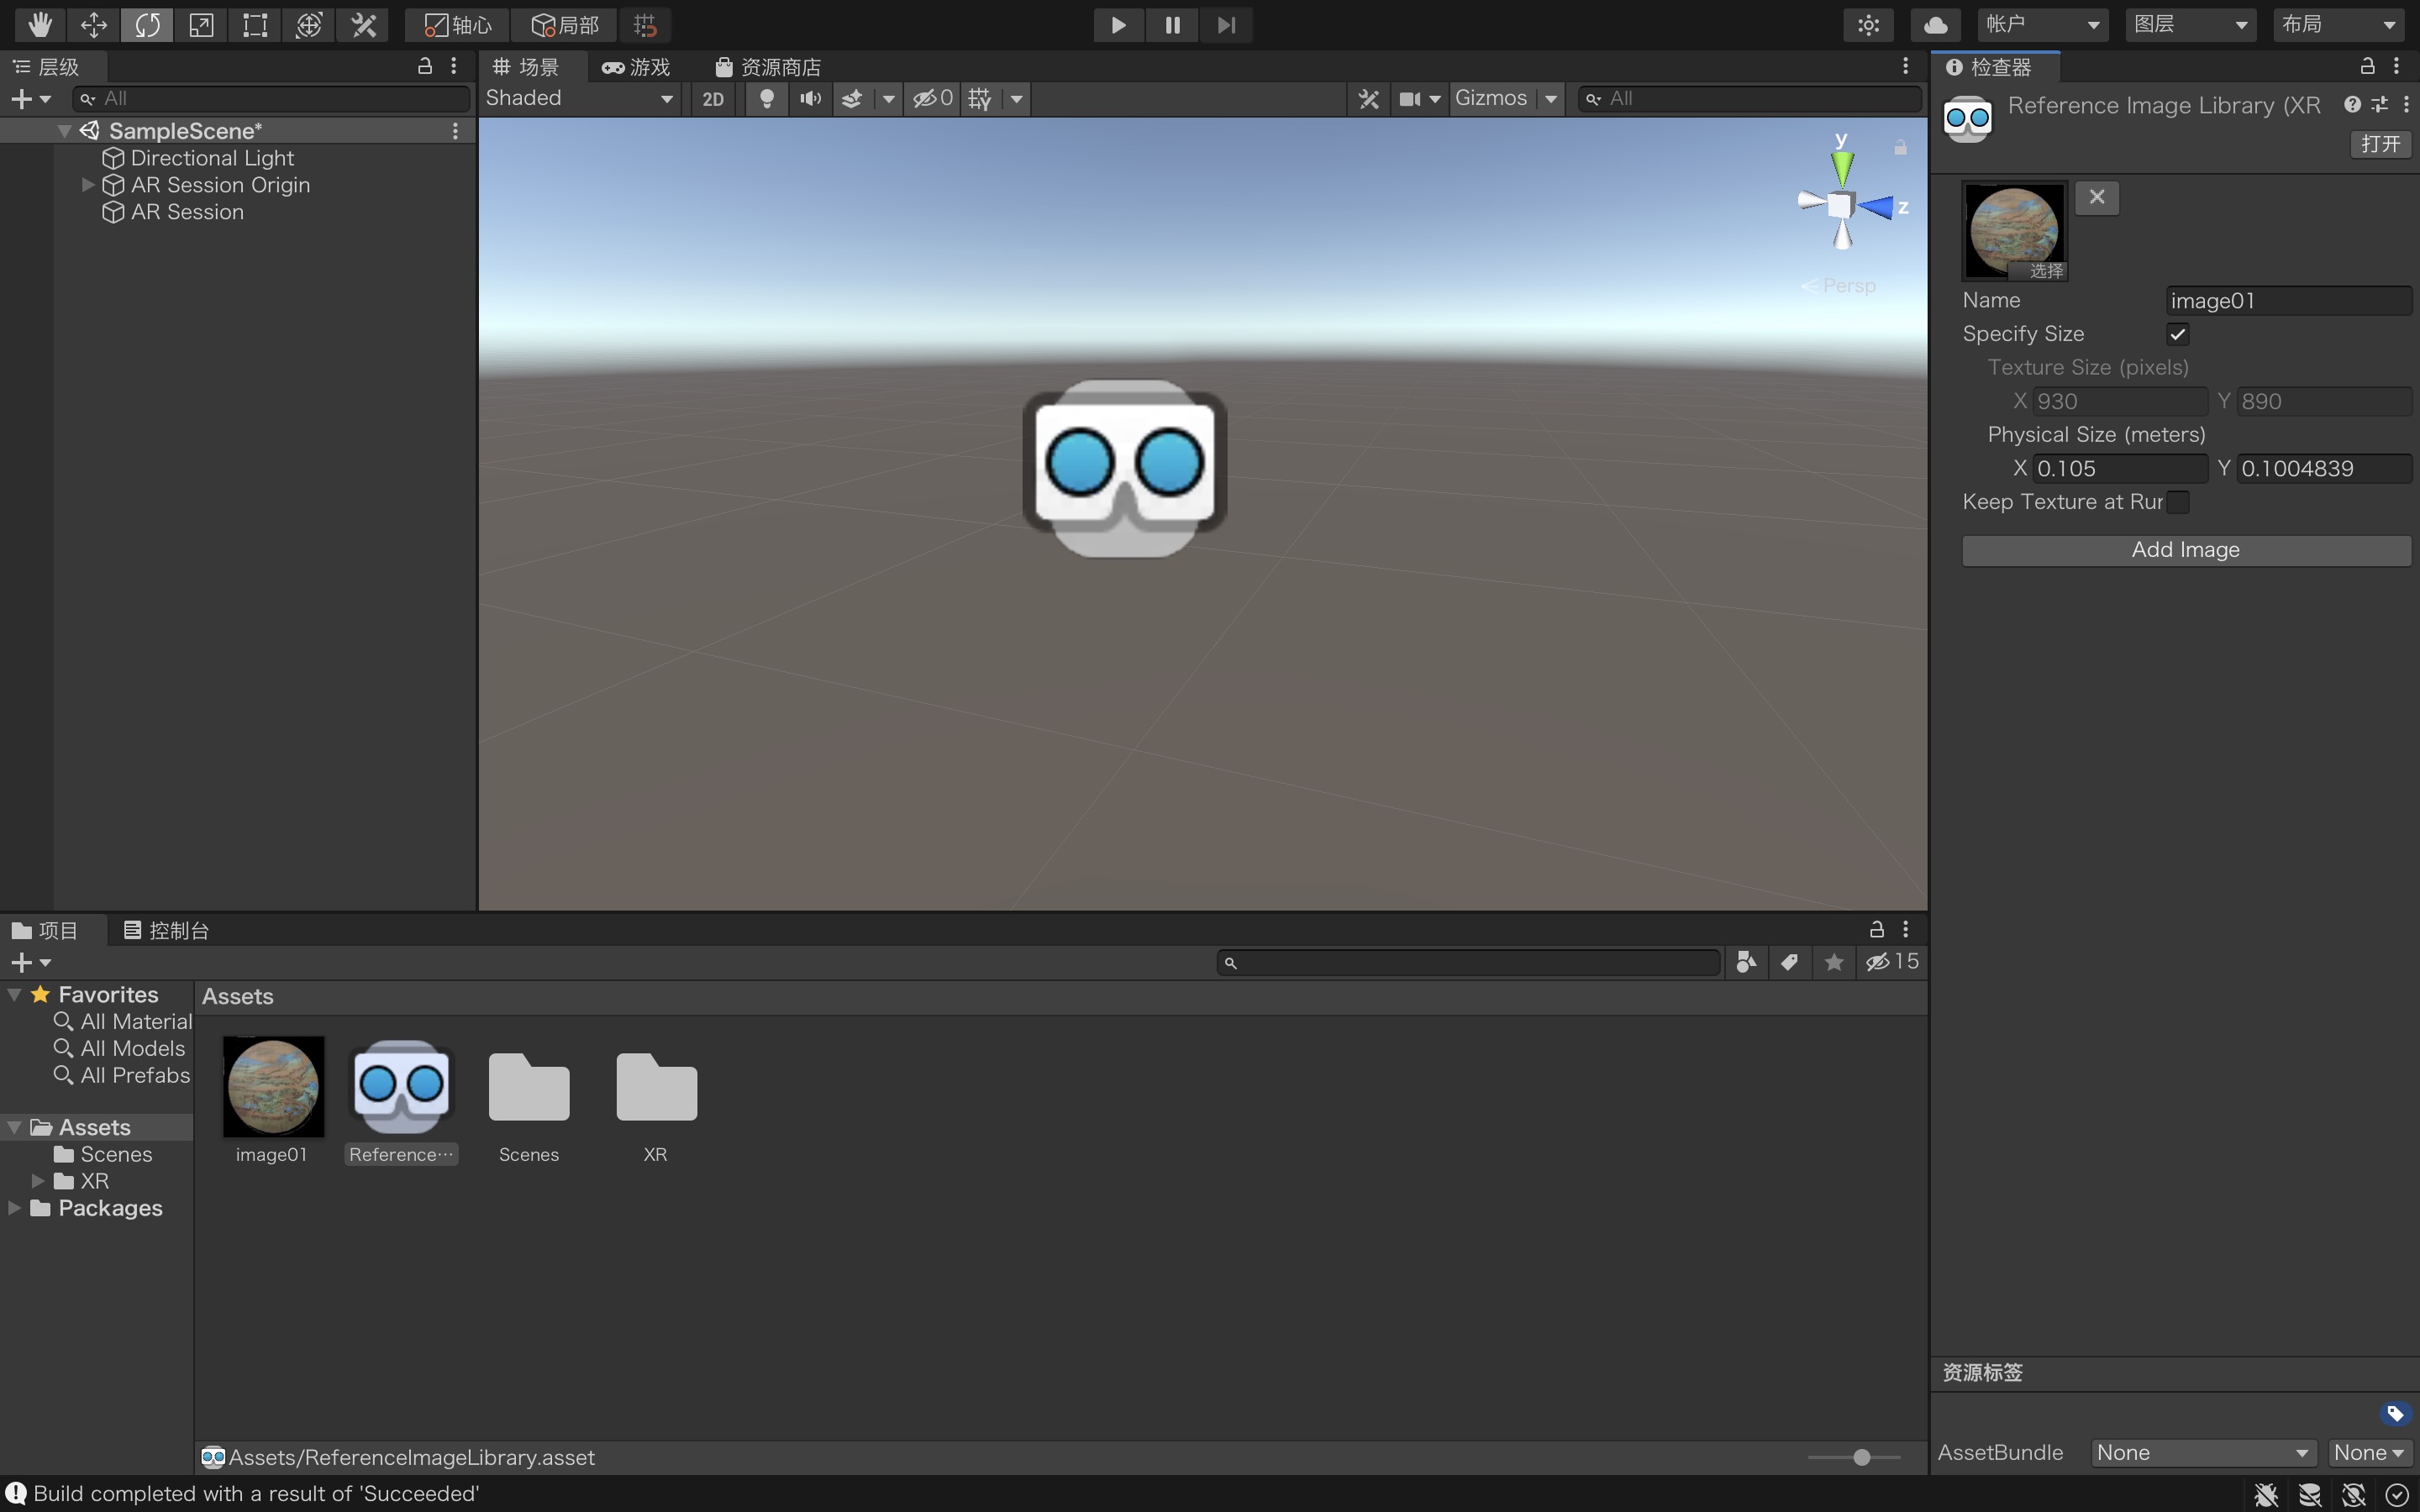Select the Hand tool in toolbar
Image resolution: width=2420 pixels, height=1512 pixels.
coord(40,24)
